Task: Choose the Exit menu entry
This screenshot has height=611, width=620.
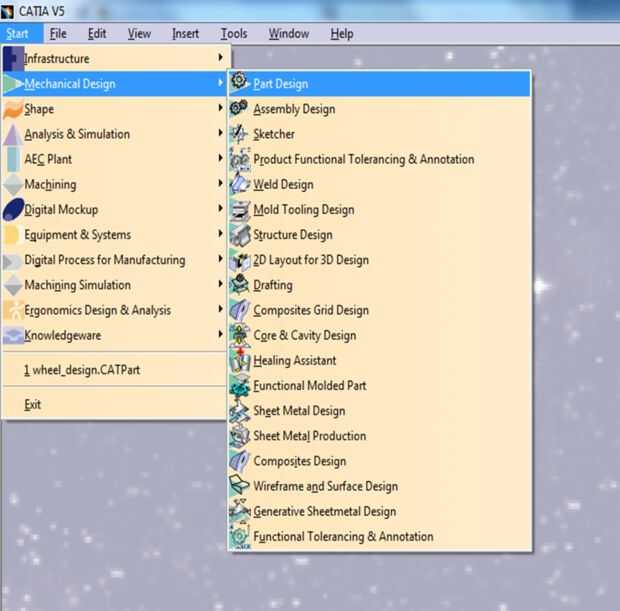Action: coord(115,404)
